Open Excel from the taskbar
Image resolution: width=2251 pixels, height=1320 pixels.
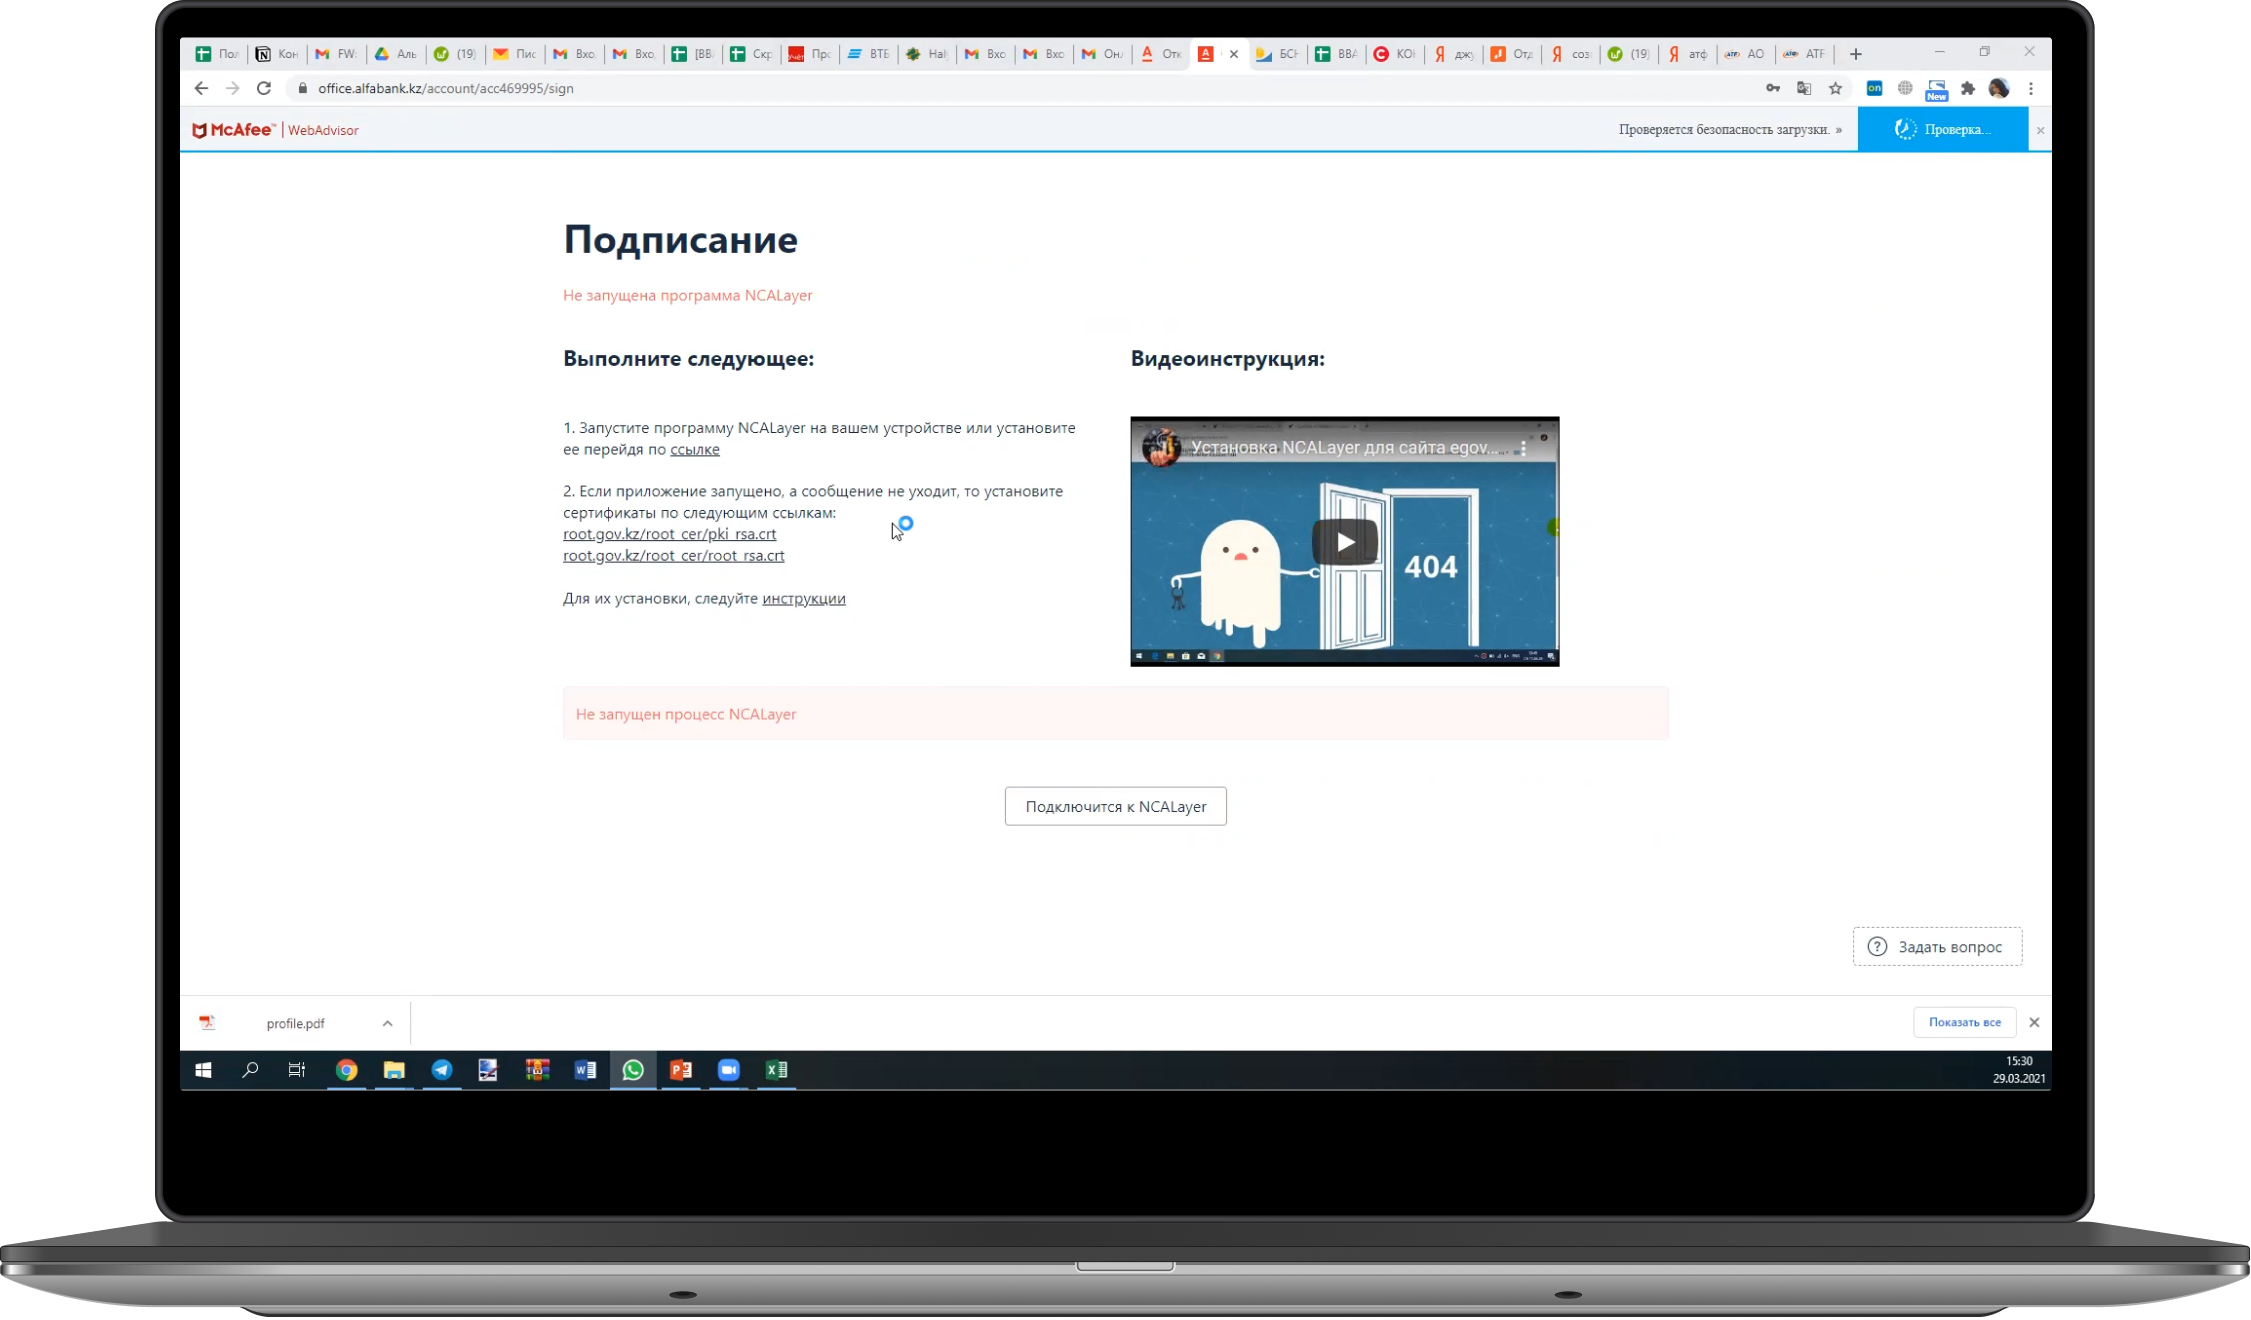776,1070
